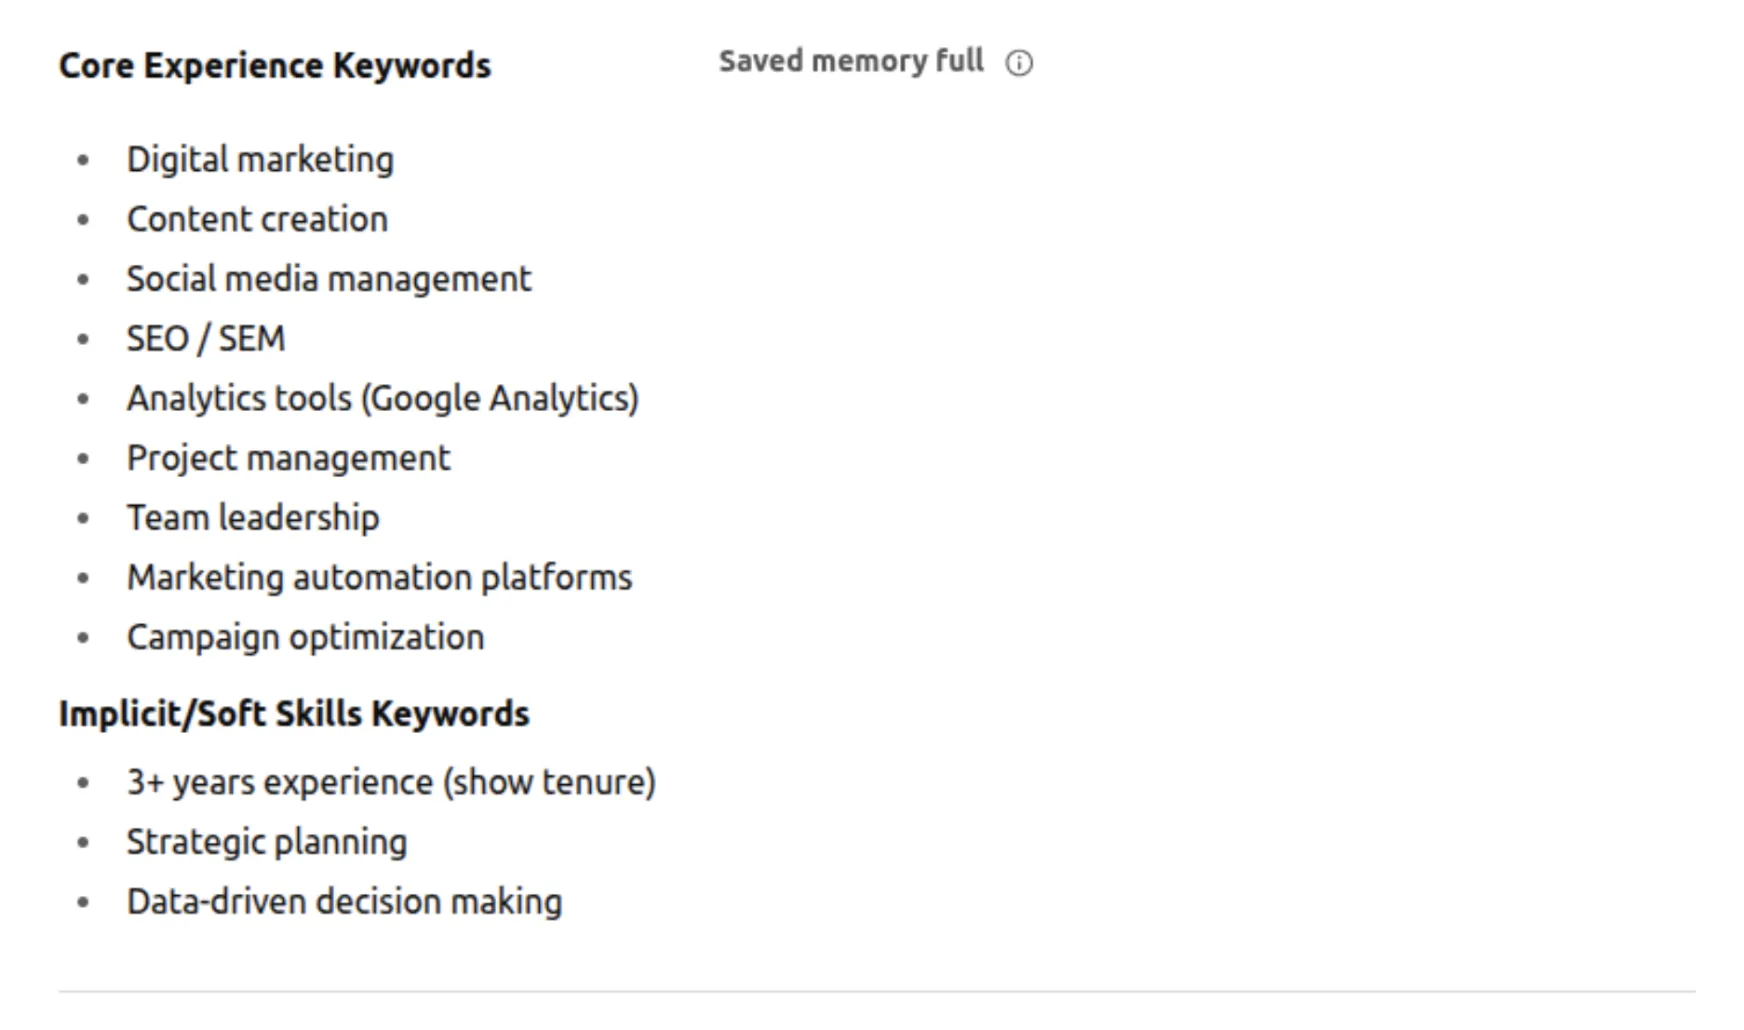Click the words "Analytics tools"
This screenshot has height=1030, width=1744.
(x=239, y=398)
